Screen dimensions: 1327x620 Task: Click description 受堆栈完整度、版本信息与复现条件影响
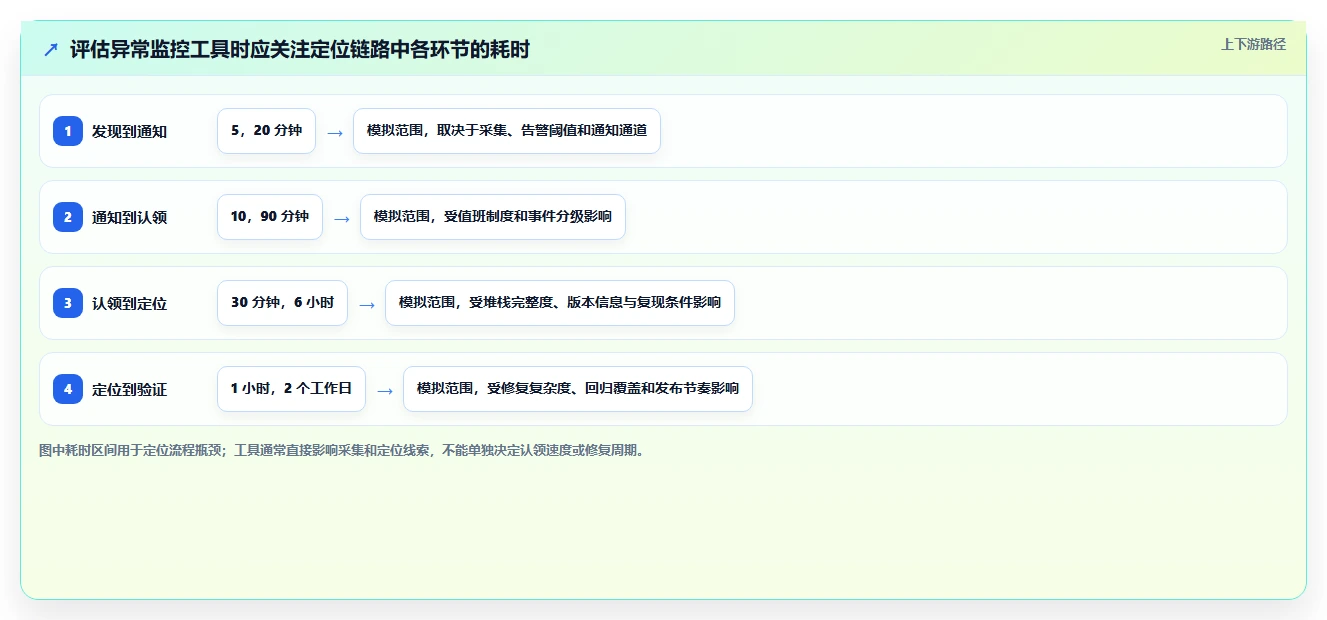coord(595,303)
